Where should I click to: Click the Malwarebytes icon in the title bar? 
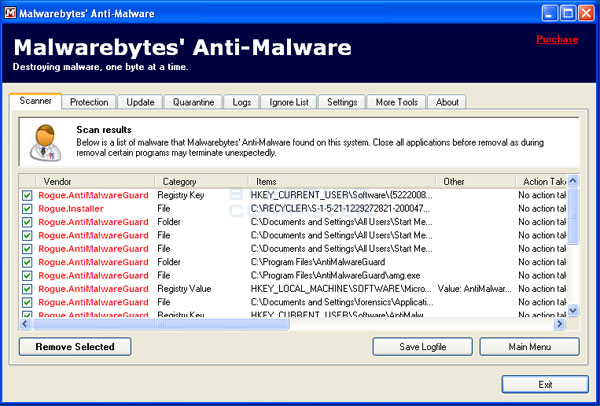click(10, 13)
